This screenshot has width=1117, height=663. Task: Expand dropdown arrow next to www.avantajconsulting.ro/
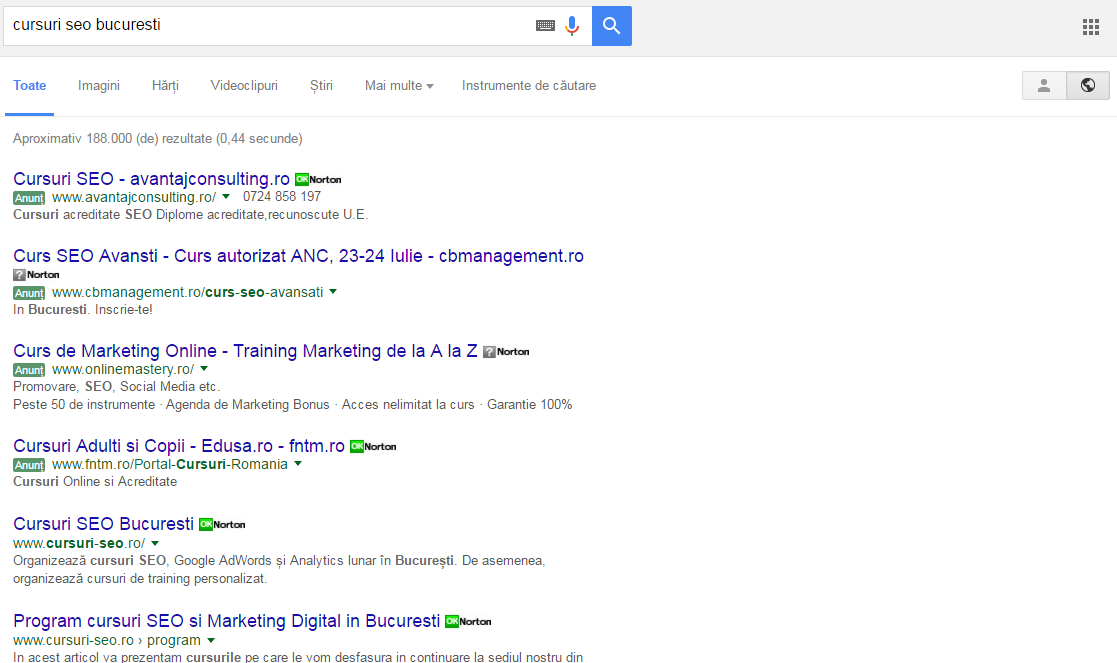(x=226, y=197)
